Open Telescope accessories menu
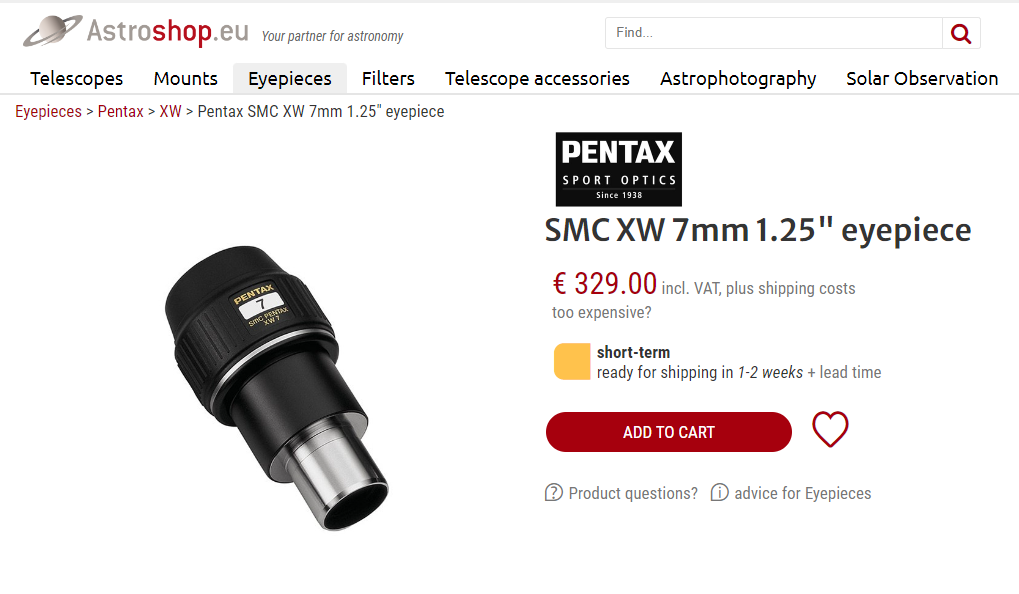 pos(537,79)
